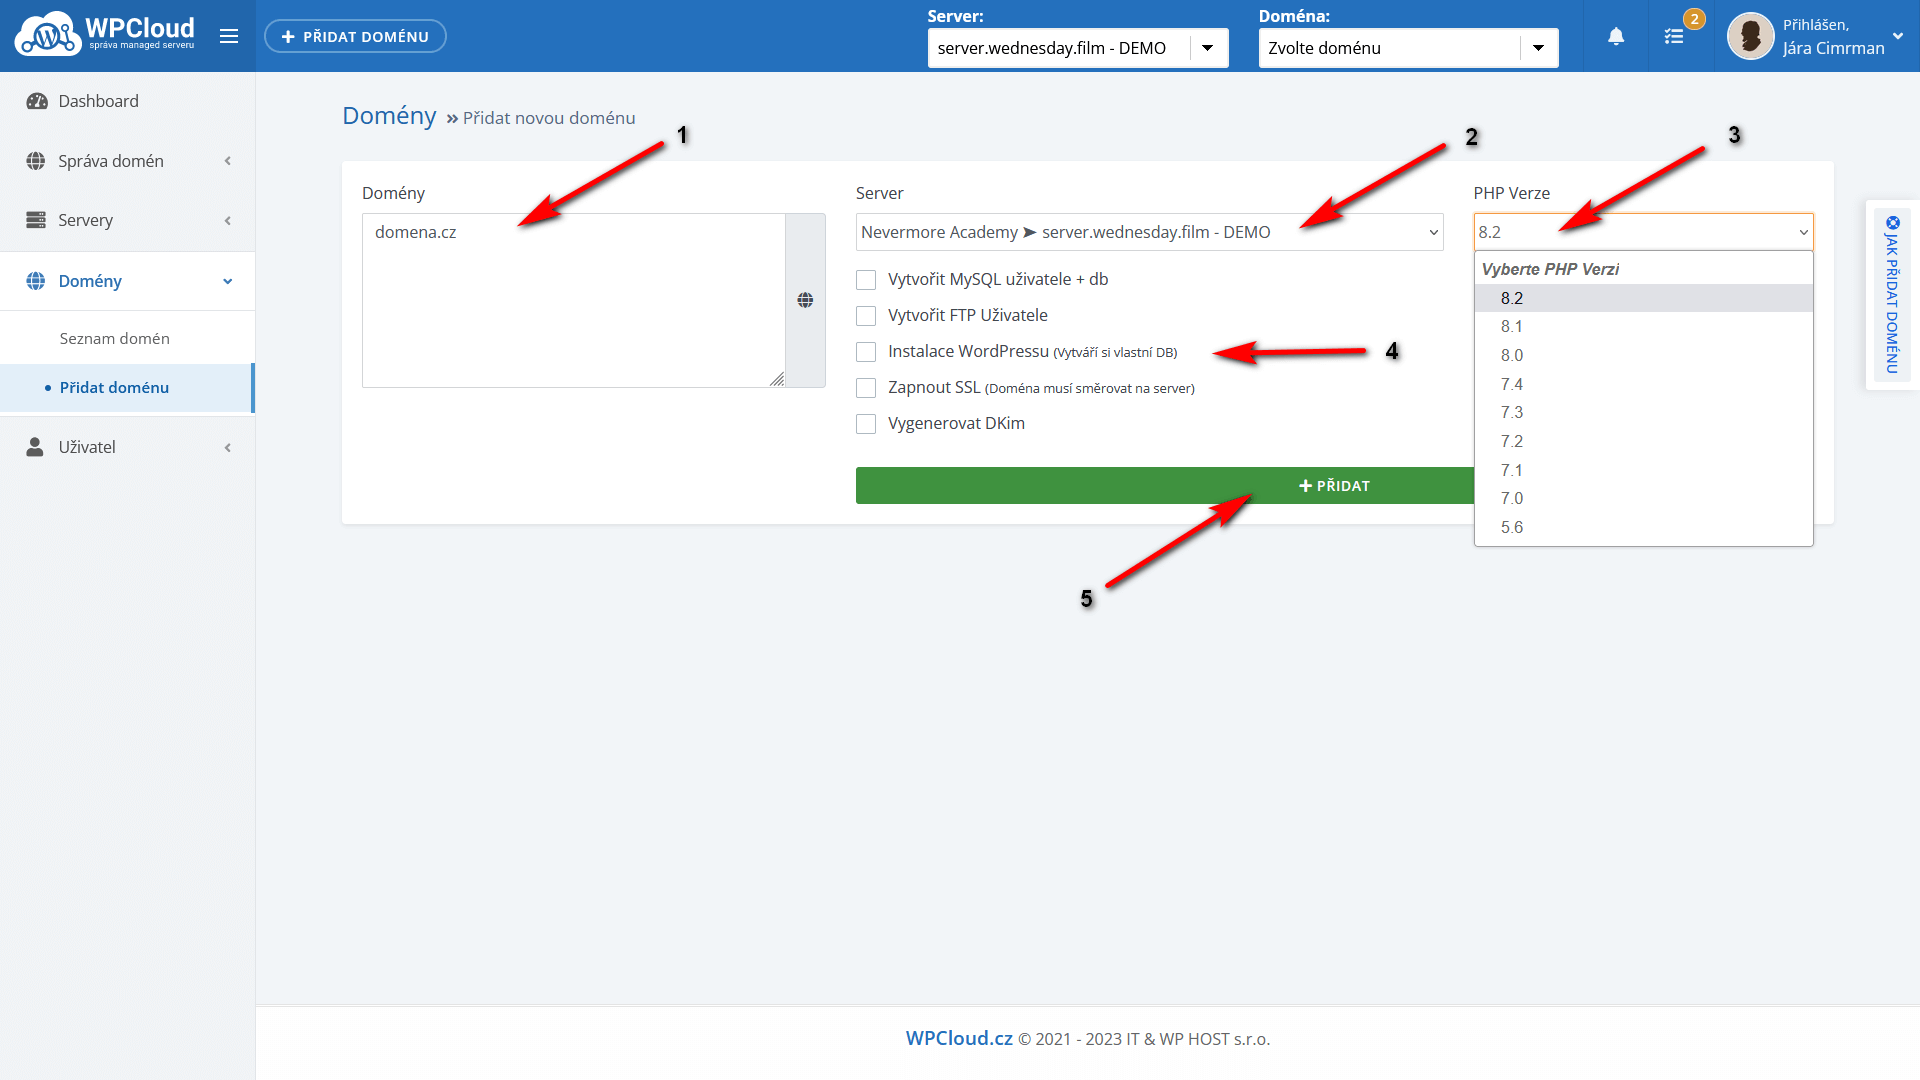This screenshot has width=1920, height=1080.
Task: Enable 'Vytvořit MySQL uživatele + db' checkbox
Action: 866,280
